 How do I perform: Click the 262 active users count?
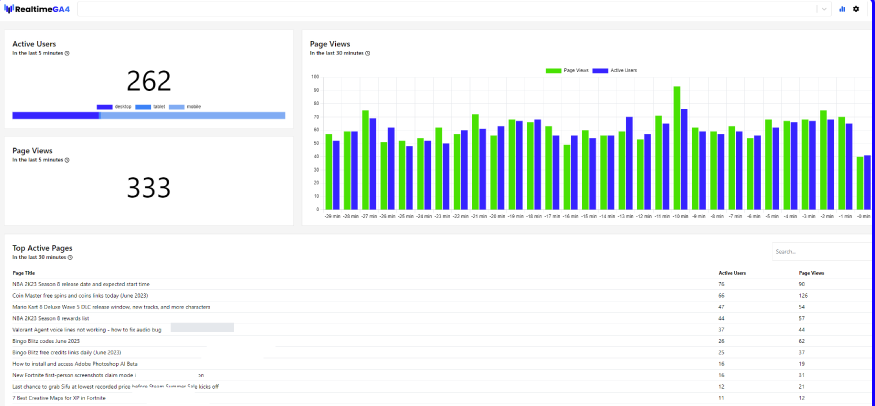pos(148,81)
